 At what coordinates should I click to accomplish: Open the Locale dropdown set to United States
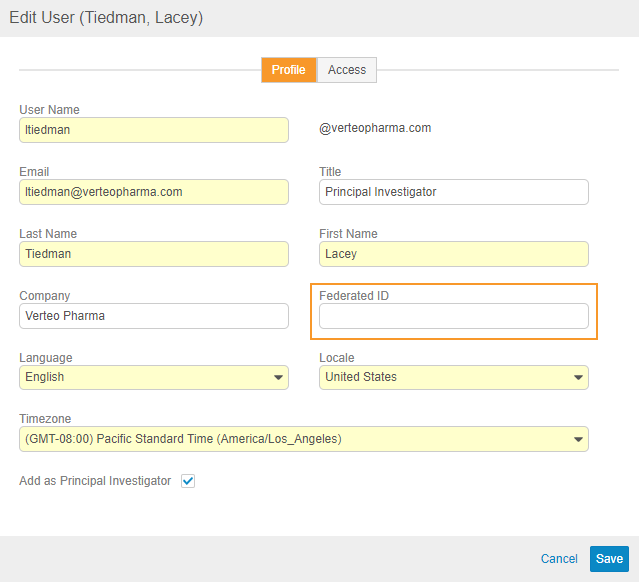point(453,378)
